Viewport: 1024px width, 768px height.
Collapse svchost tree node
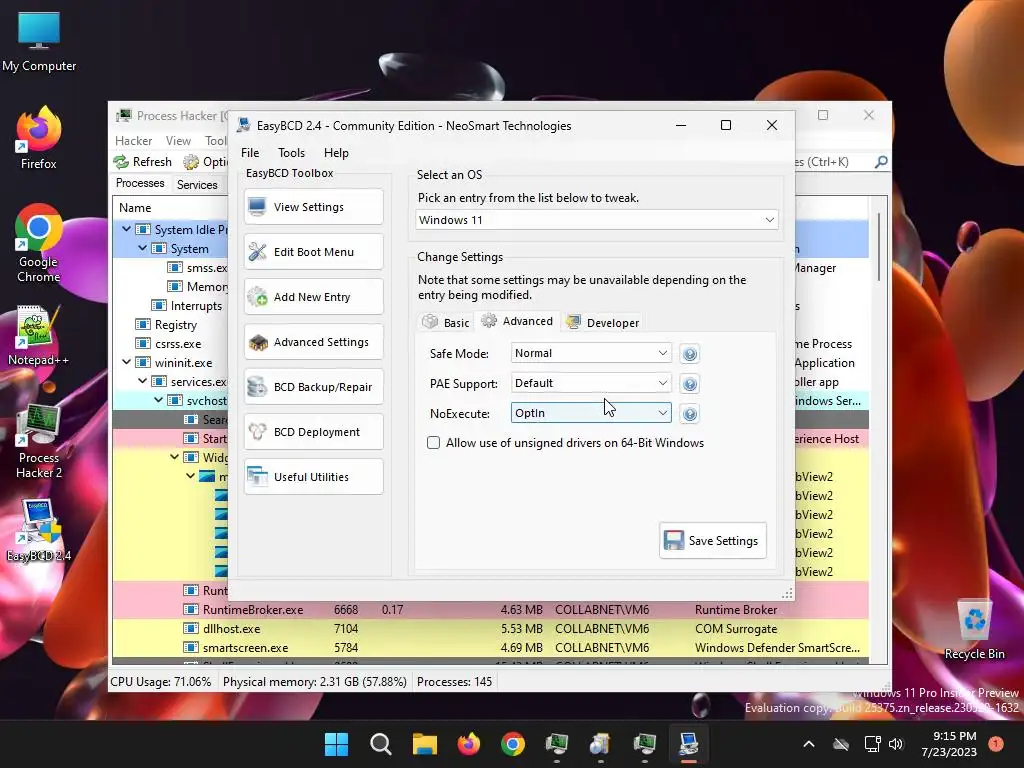(158, 400)
